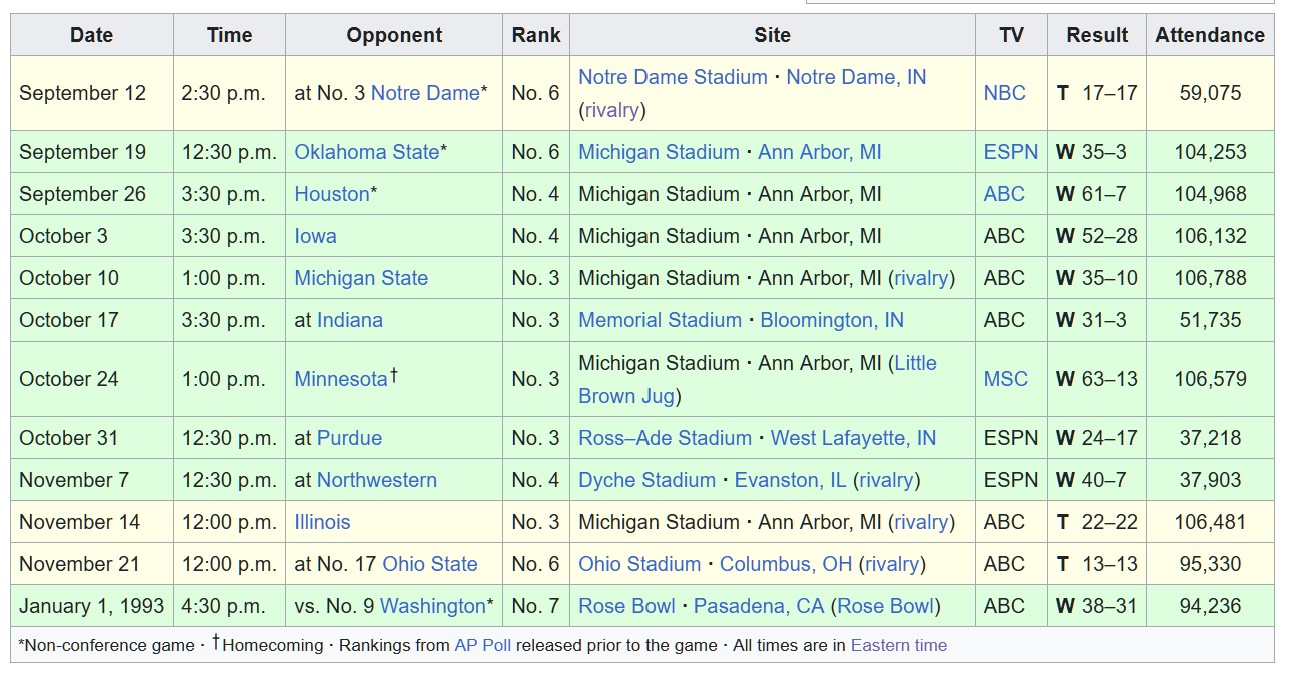Follow the Dyche Stadium link
This screenshot has height=678, width=1290.
click(x=647, y=480)
